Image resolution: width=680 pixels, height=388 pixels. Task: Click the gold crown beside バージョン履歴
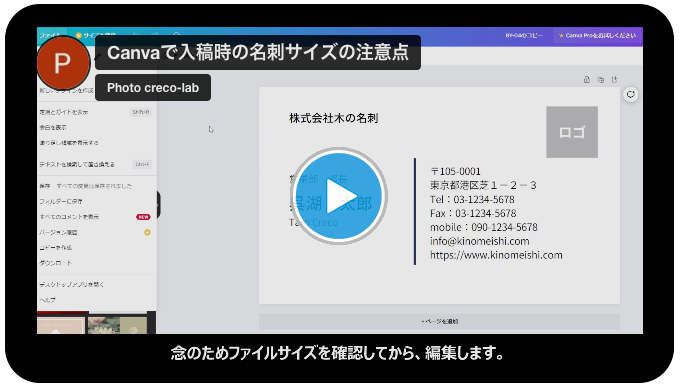[x=147, y=232]
